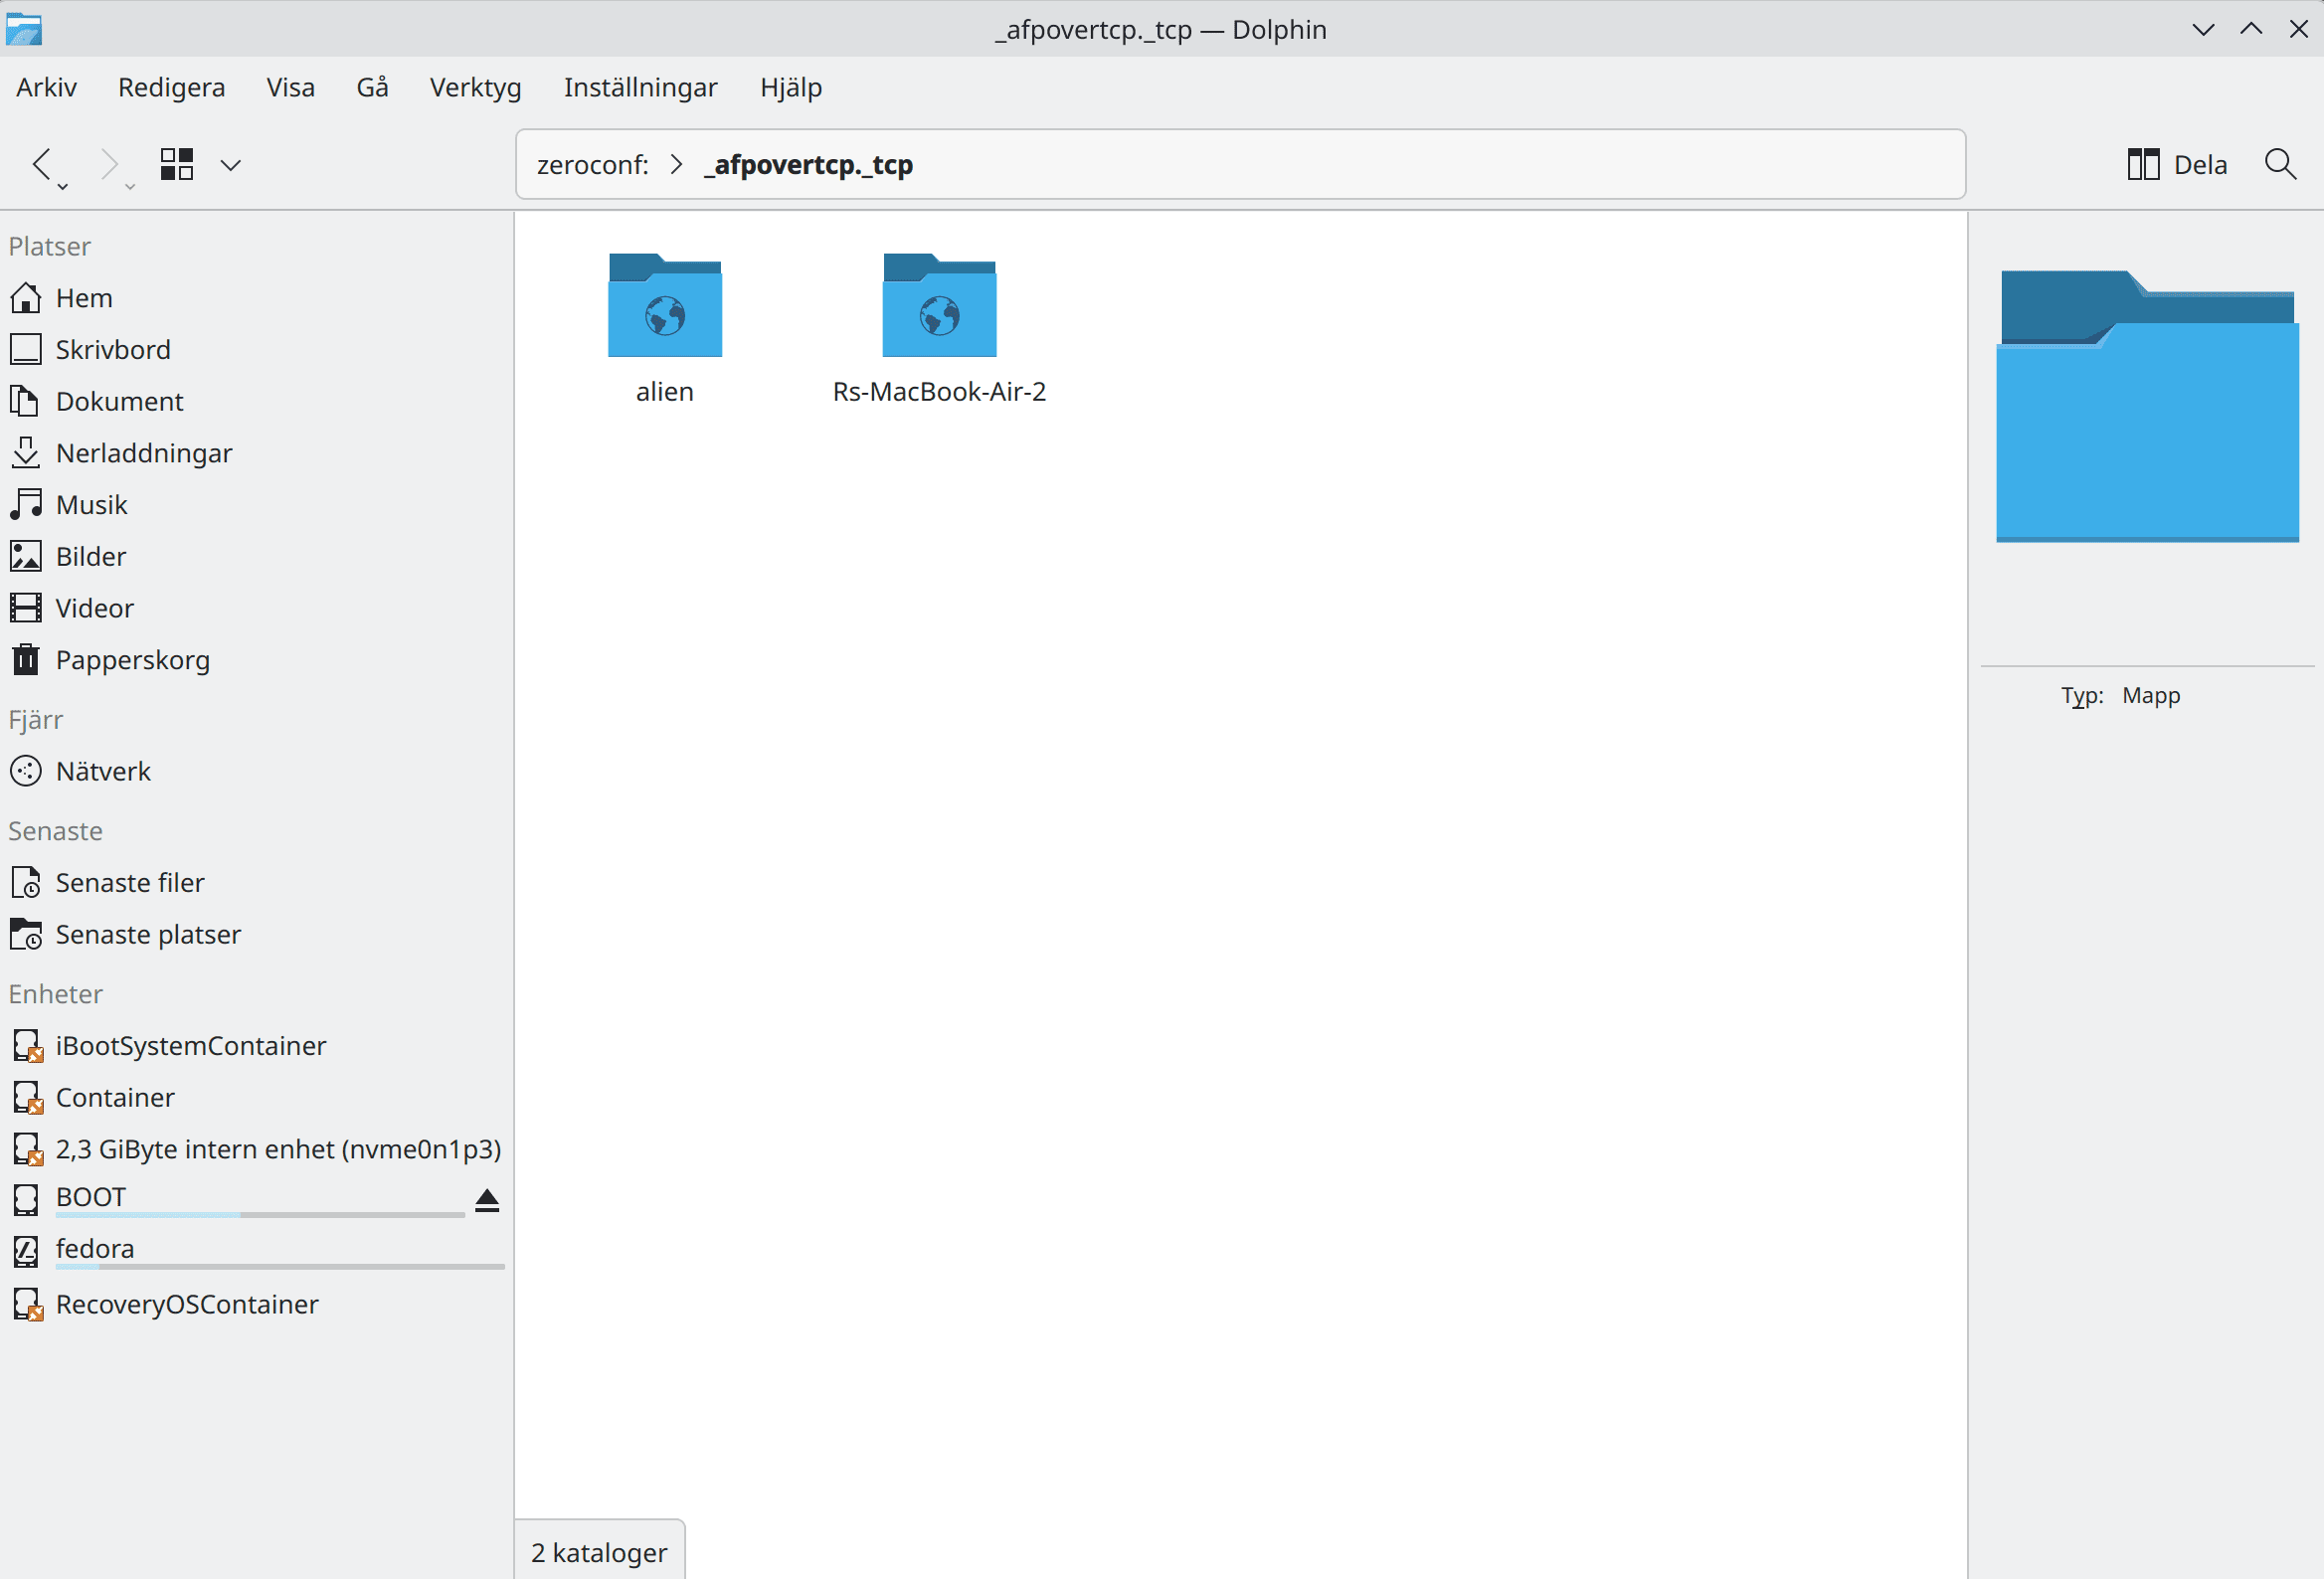Switch to icon view mode
This screenshot has width=2324, height=1579.
point(176,164)
